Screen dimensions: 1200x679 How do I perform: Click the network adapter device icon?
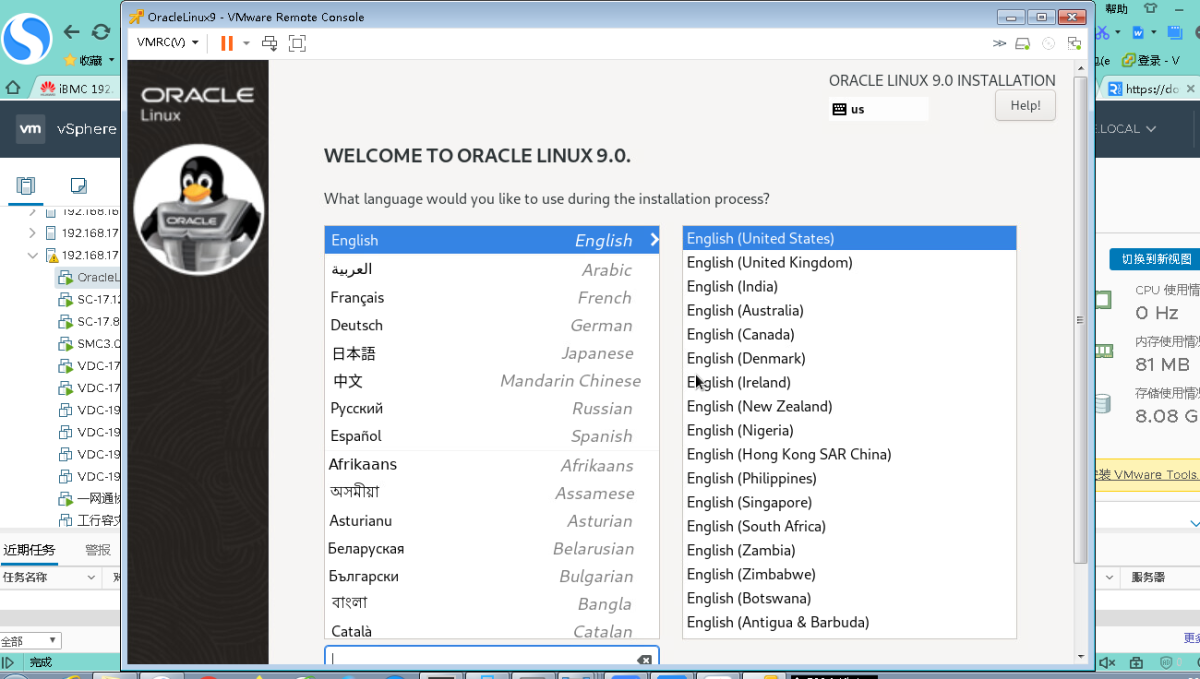1074,43
